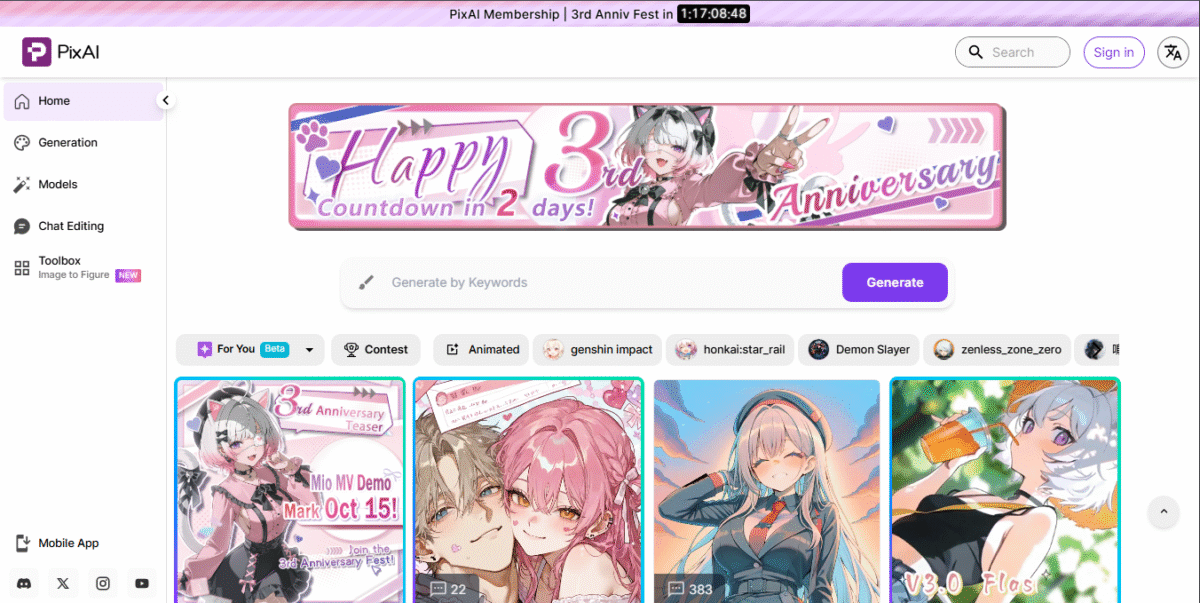
Task: Click the Mobile App download icon
Action: [23, 543]
